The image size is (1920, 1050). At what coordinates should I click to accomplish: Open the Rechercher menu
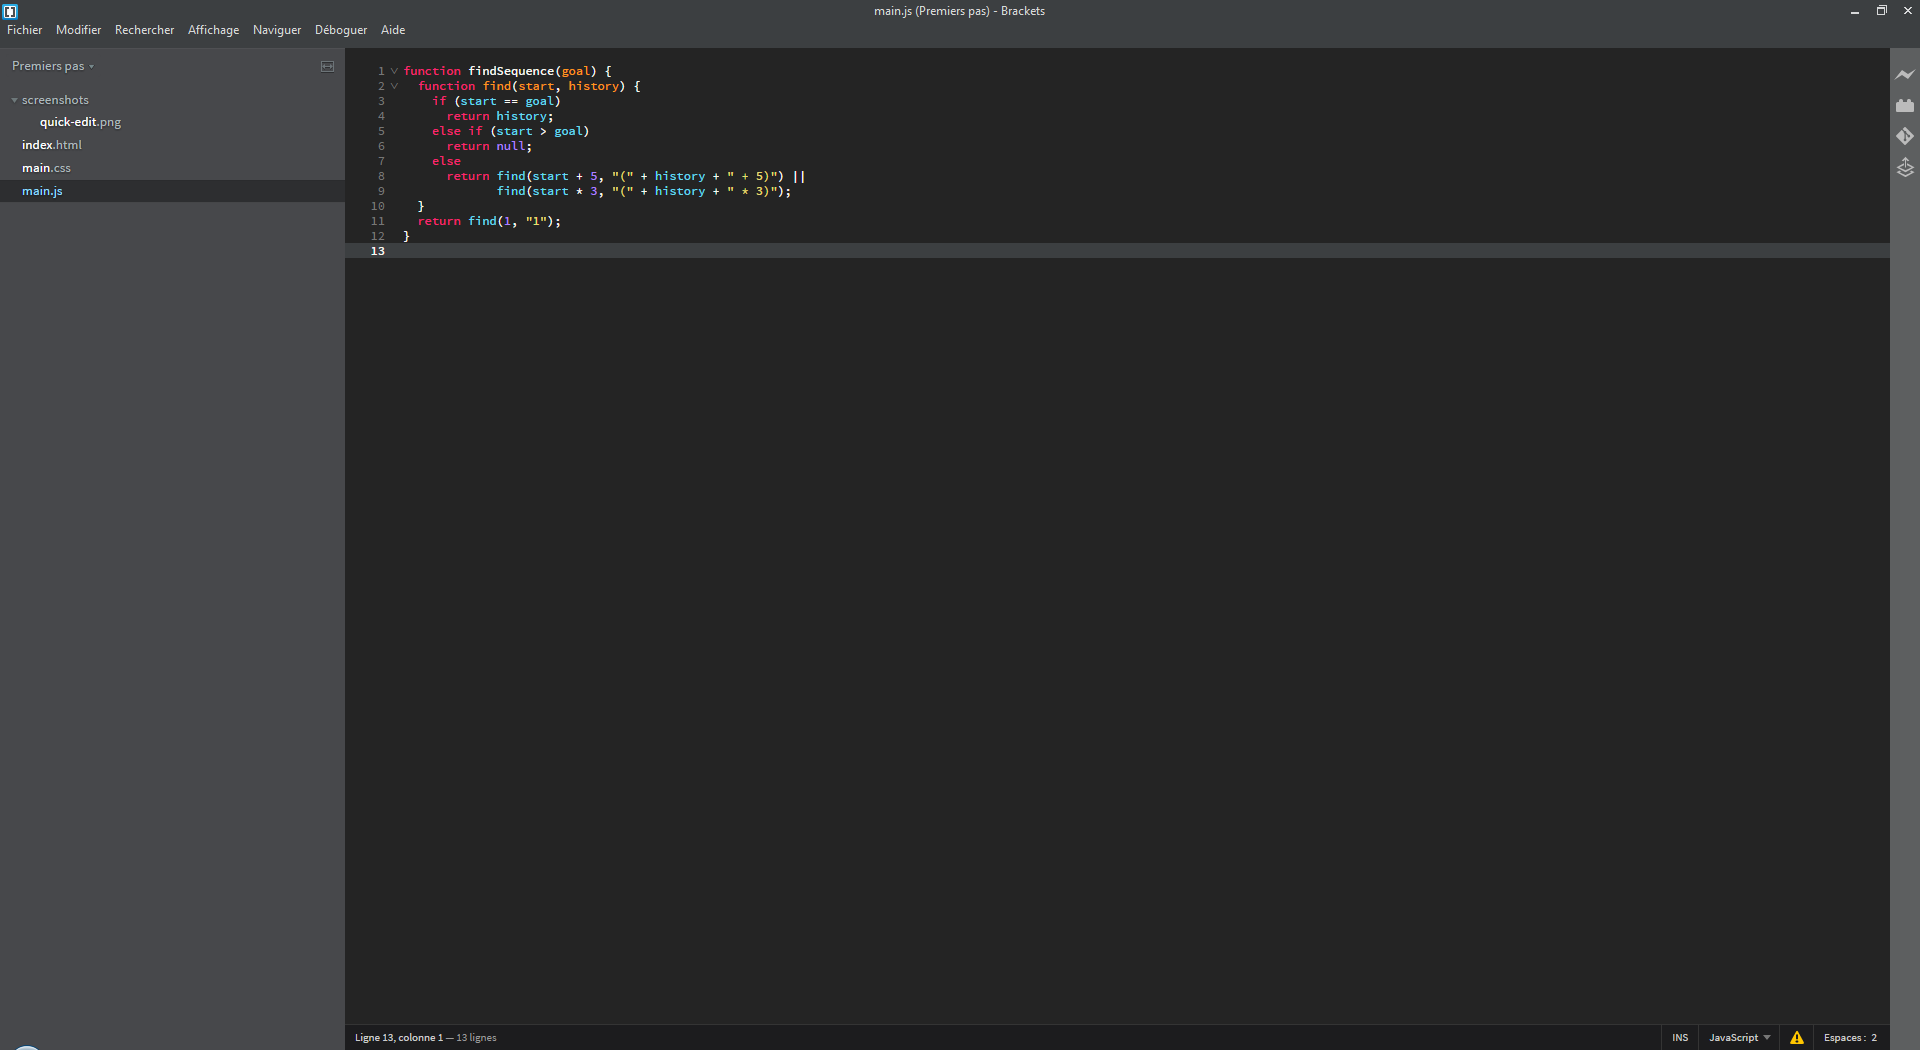[x=144, y=30]
